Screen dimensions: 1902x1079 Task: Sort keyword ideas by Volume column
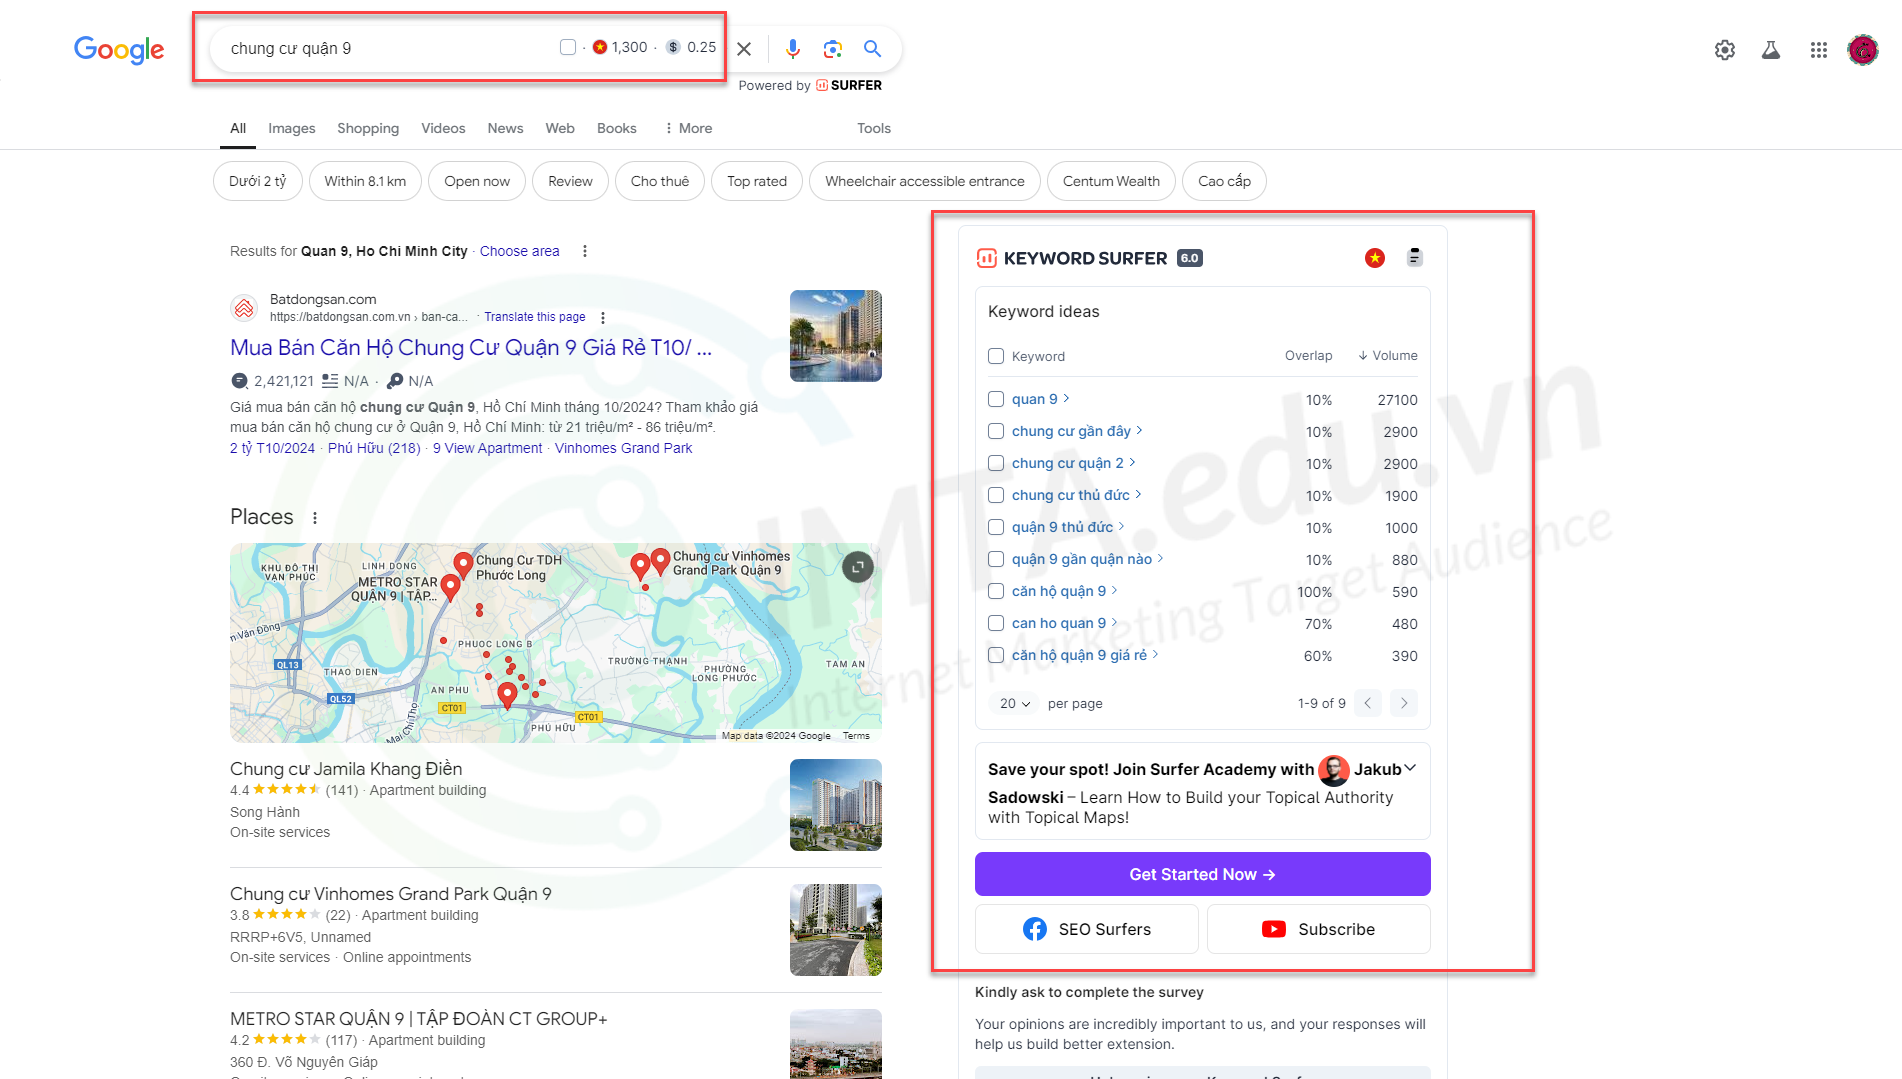point(1388,356)
